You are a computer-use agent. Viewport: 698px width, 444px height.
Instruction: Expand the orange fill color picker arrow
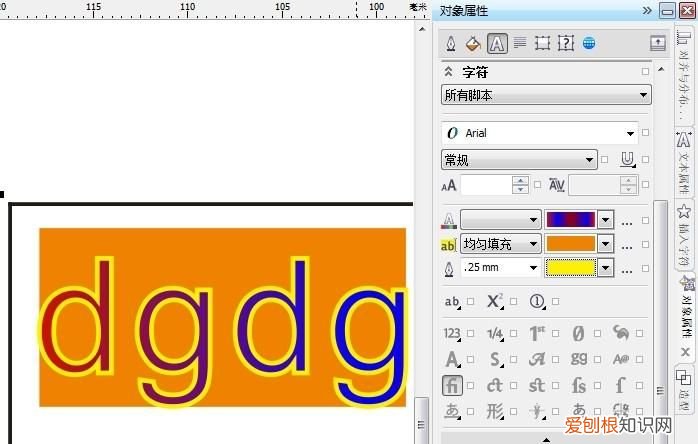click(605, 244)
